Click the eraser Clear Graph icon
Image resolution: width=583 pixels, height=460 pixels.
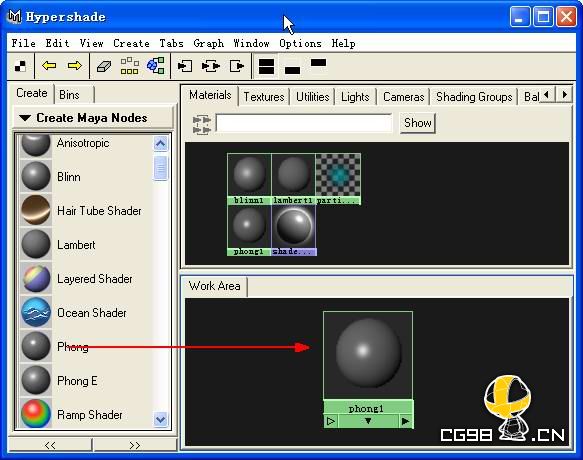click(104, 67)
